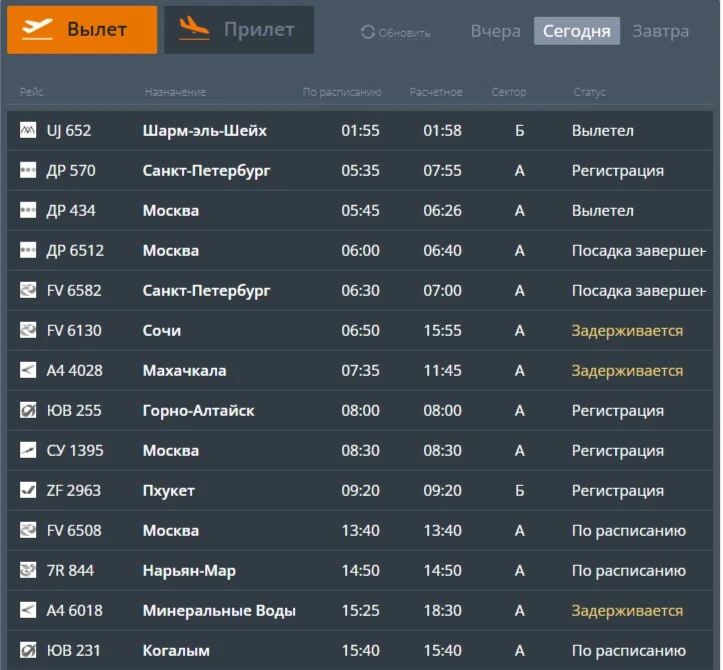Click airline logo for СУ 1395

click(x=28, y=451)
